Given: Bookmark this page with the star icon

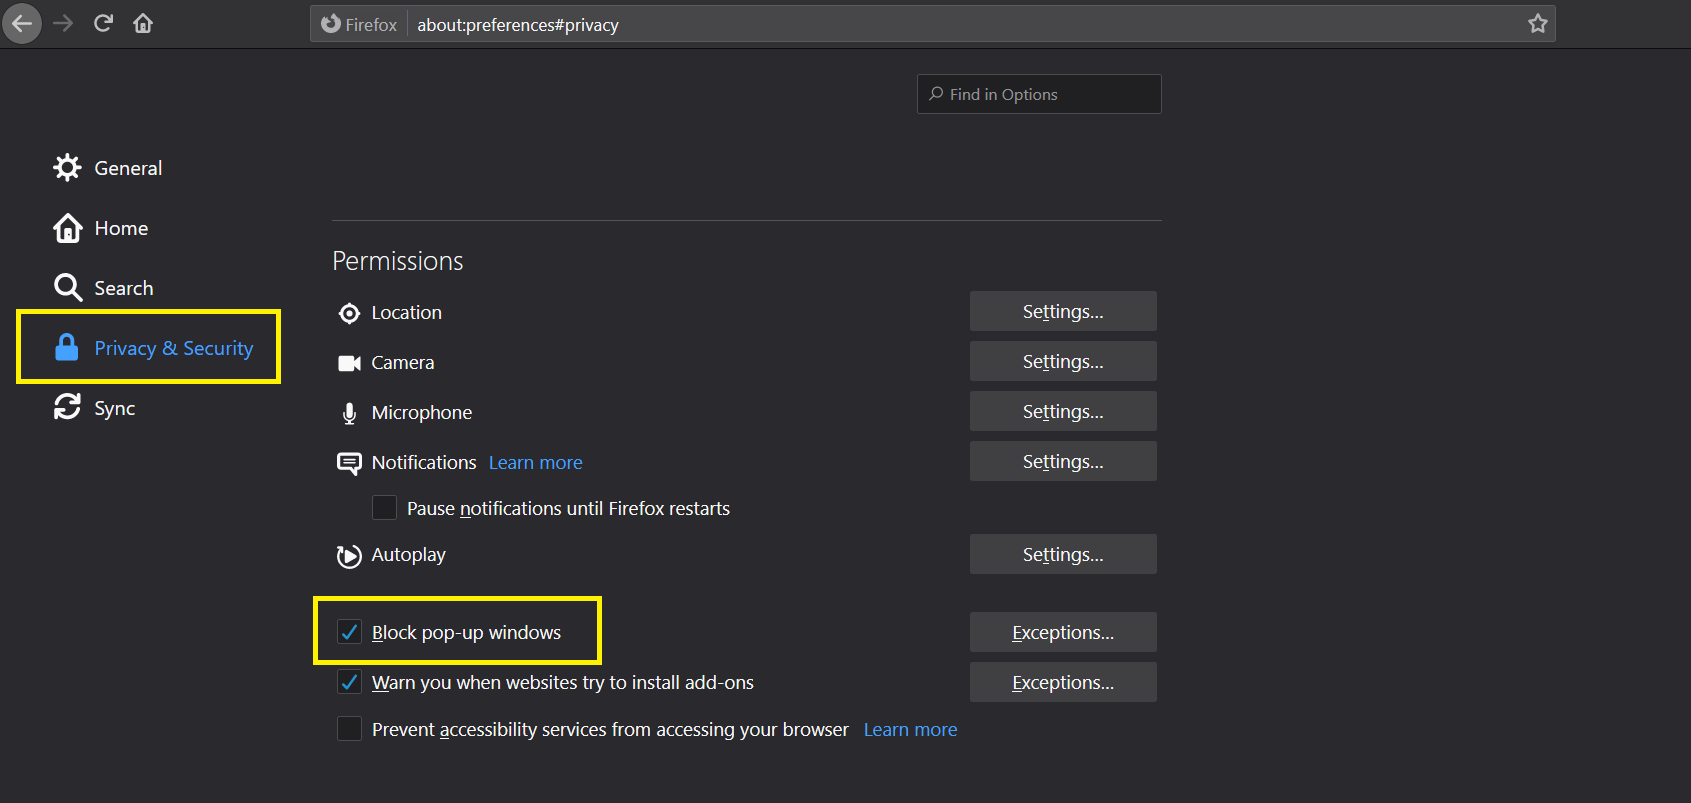Looking at the screenshot, I should click(x=1537, y=24).
